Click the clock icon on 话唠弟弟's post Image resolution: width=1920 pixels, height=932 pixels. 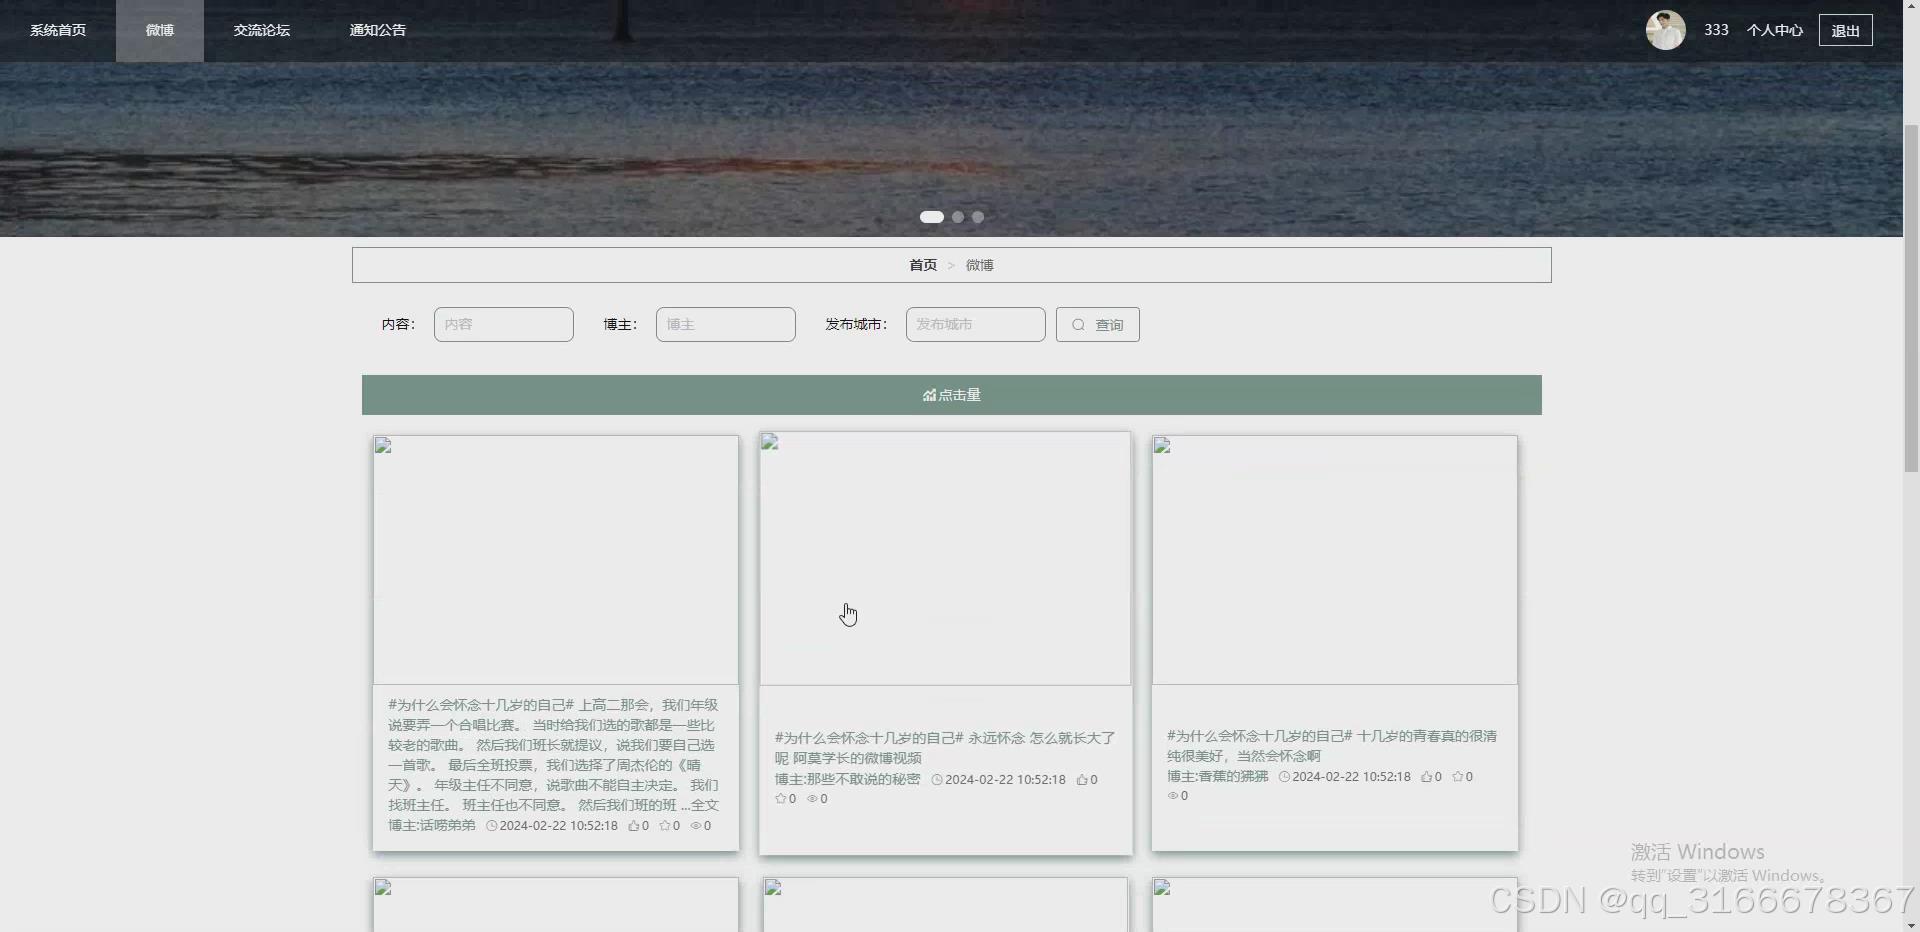pyautogui.click(x=492, y=826)
